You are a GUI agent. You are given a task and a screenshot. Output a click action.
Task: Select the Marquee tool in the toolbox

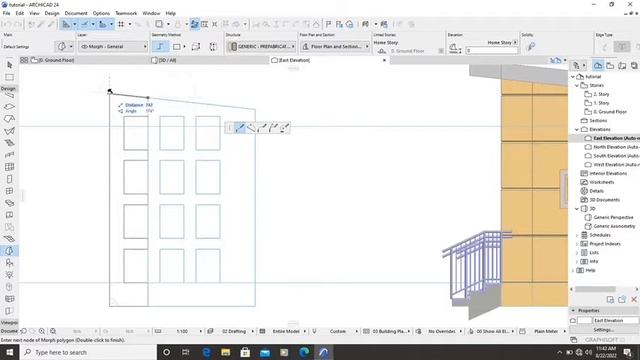(x=9, y=77)
